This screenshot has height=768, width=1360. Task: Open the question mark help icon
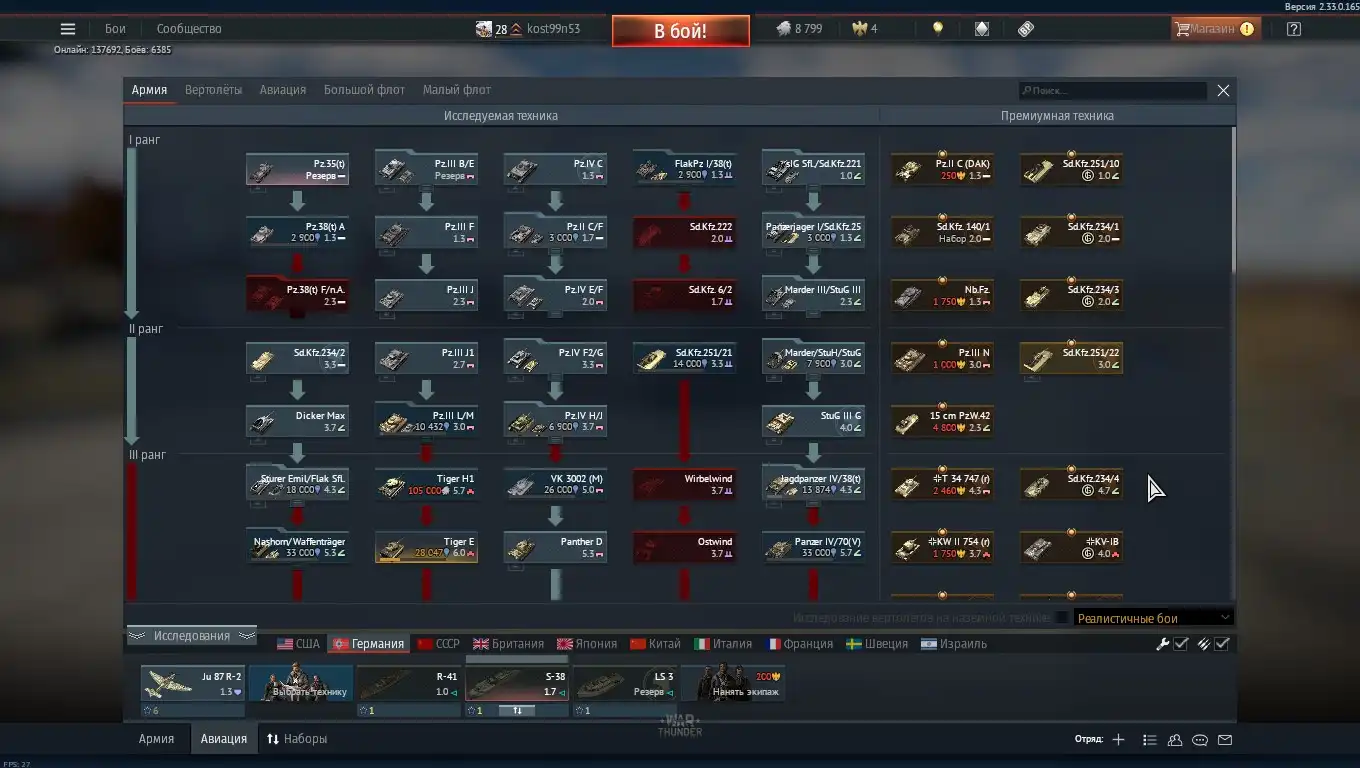(x=1294, y=29)
